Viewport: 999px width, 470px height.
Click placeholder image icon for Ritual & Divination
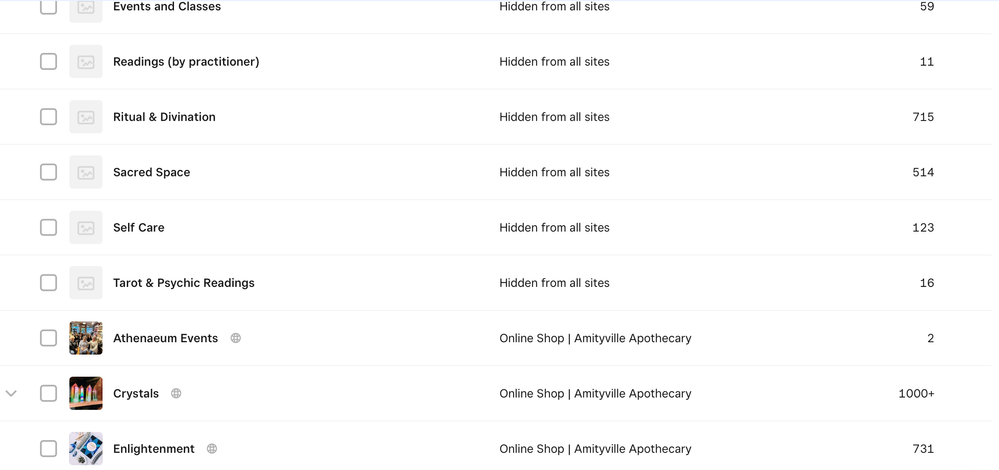tap(86, 117)
